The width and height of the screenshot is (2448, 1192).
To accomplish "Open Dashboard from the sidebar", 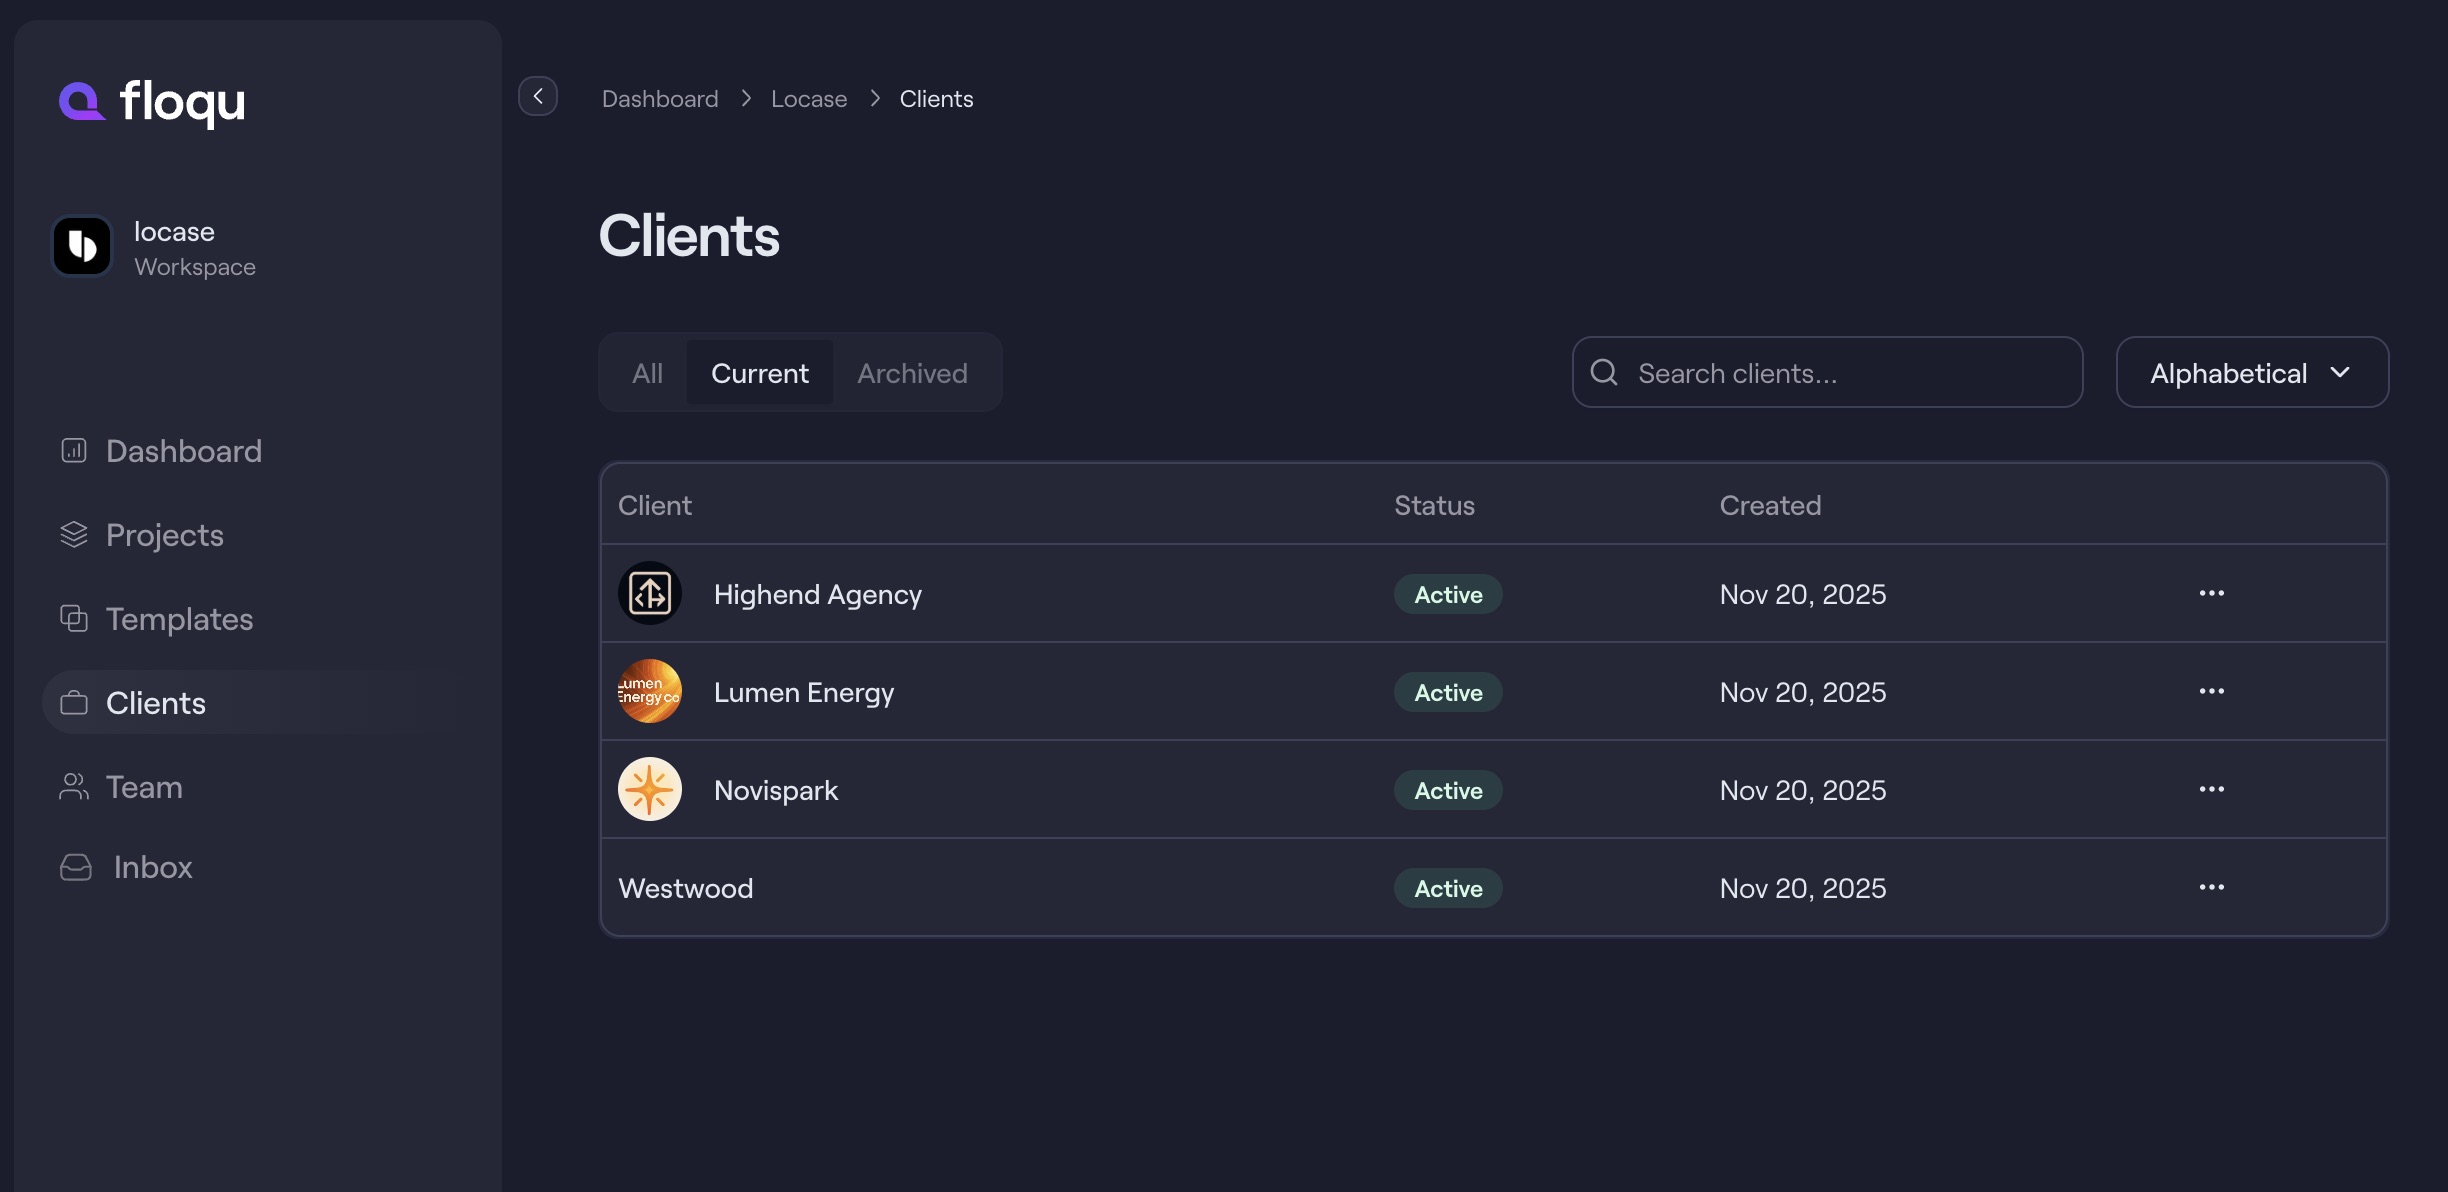I will (183, 451).
